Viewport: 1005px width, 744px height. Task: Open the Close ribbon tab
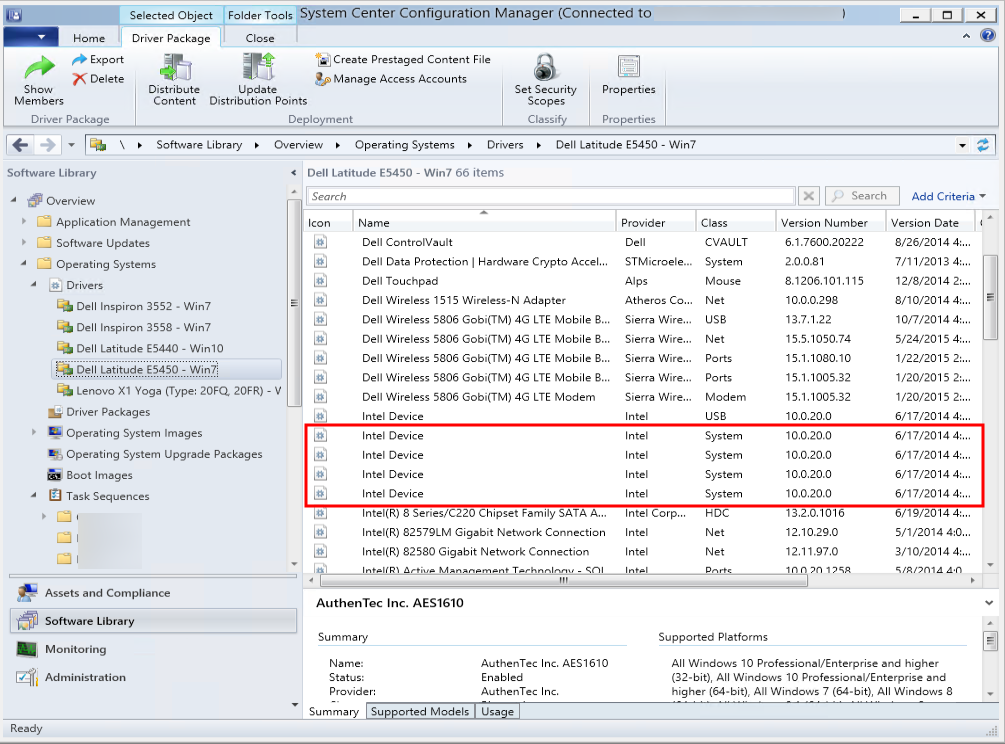[260, 38]
